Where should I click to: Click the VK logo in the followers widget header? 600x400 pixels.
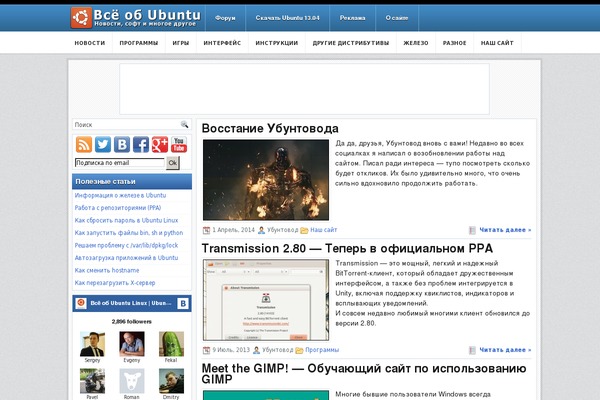tap(183, 303)
